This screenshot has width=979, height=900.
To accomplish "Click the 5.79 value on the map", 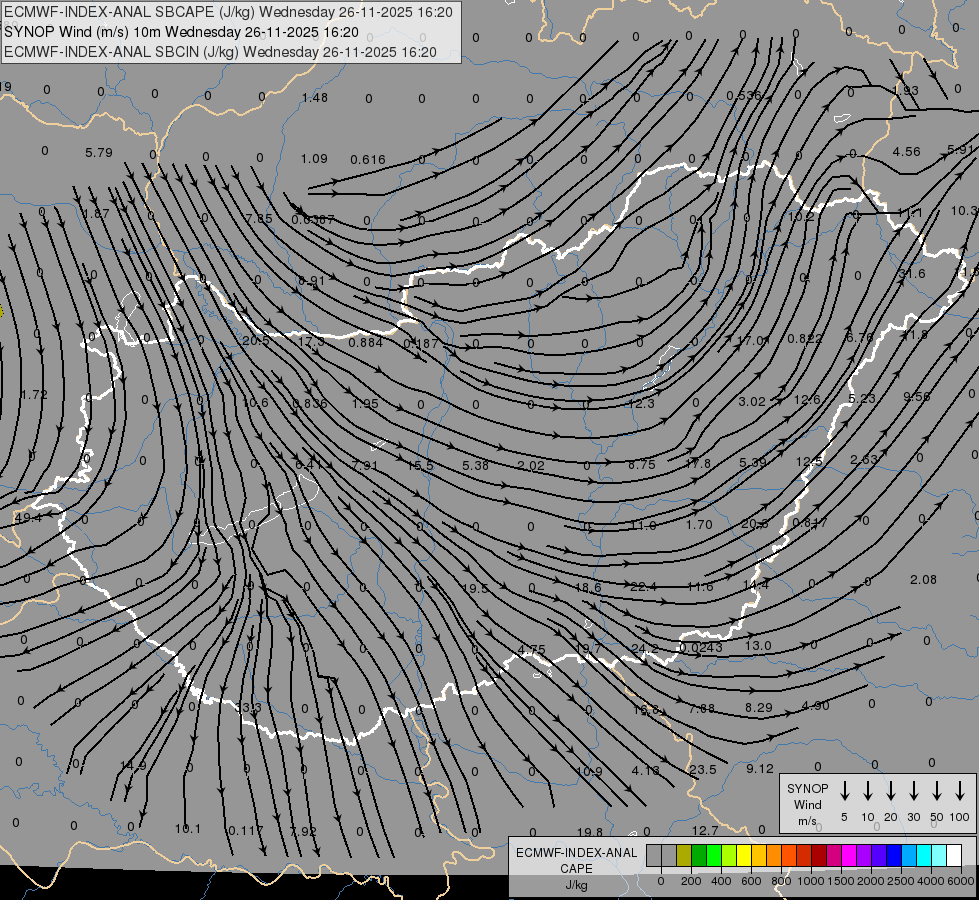I will click(x=99, y=152).
